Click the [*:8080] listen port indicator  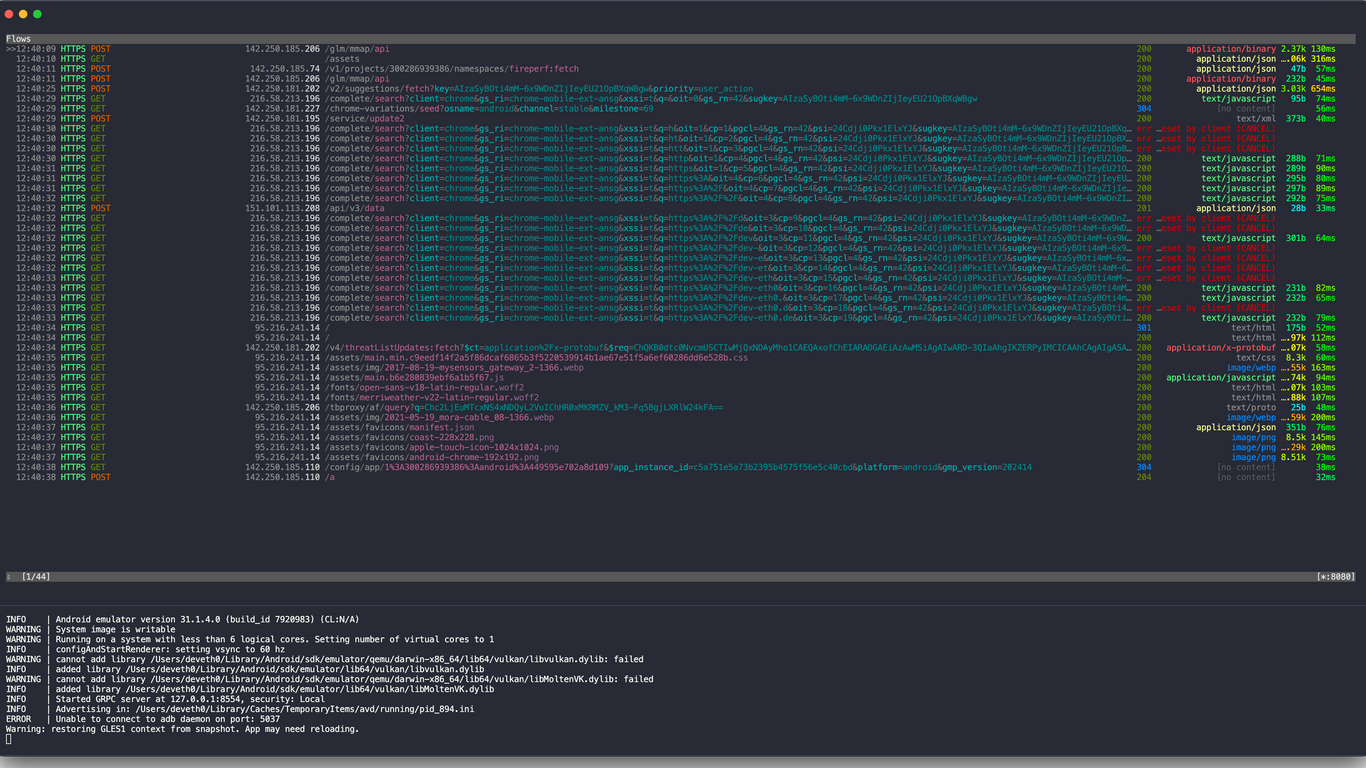(1335, 577)
